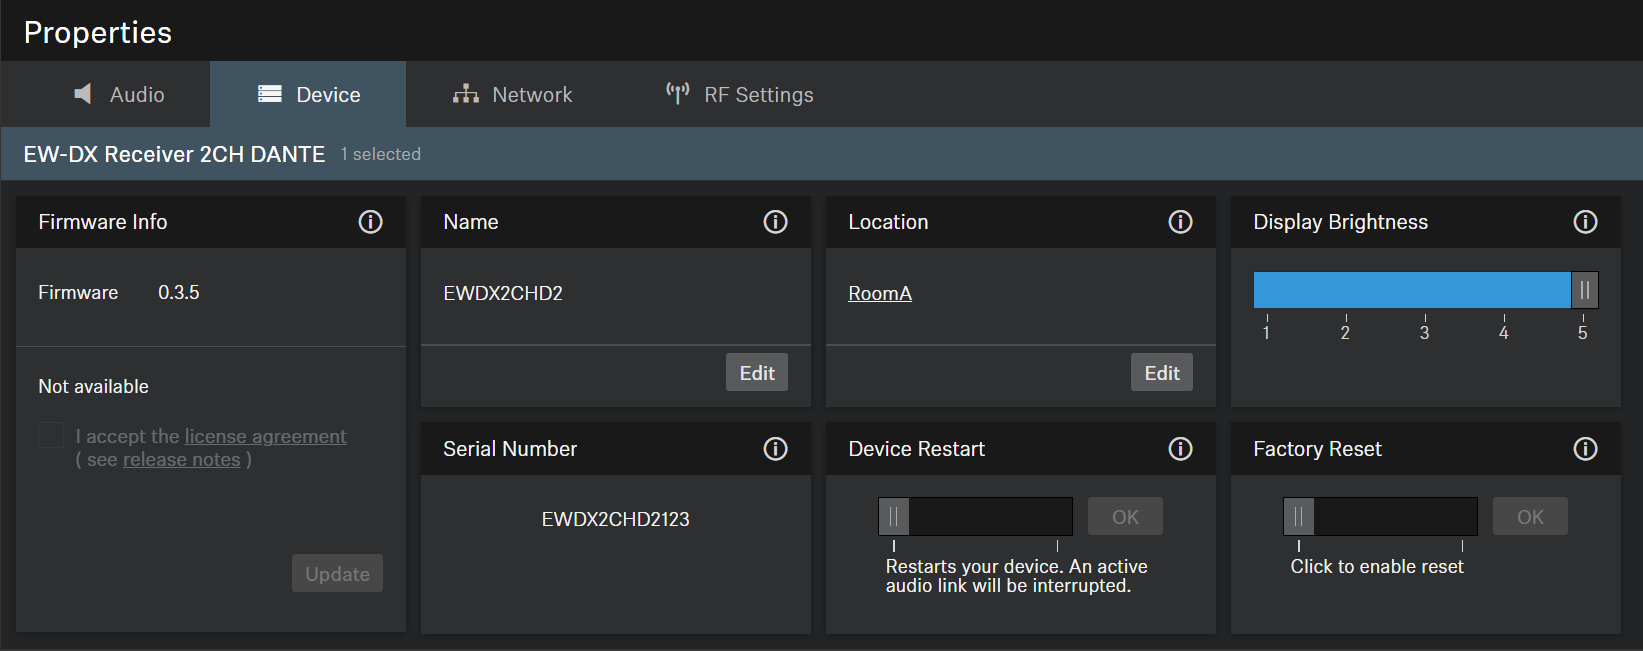Click Serial Number info icon
Viewport: 1643px width, 651px height.
point(775,449)
